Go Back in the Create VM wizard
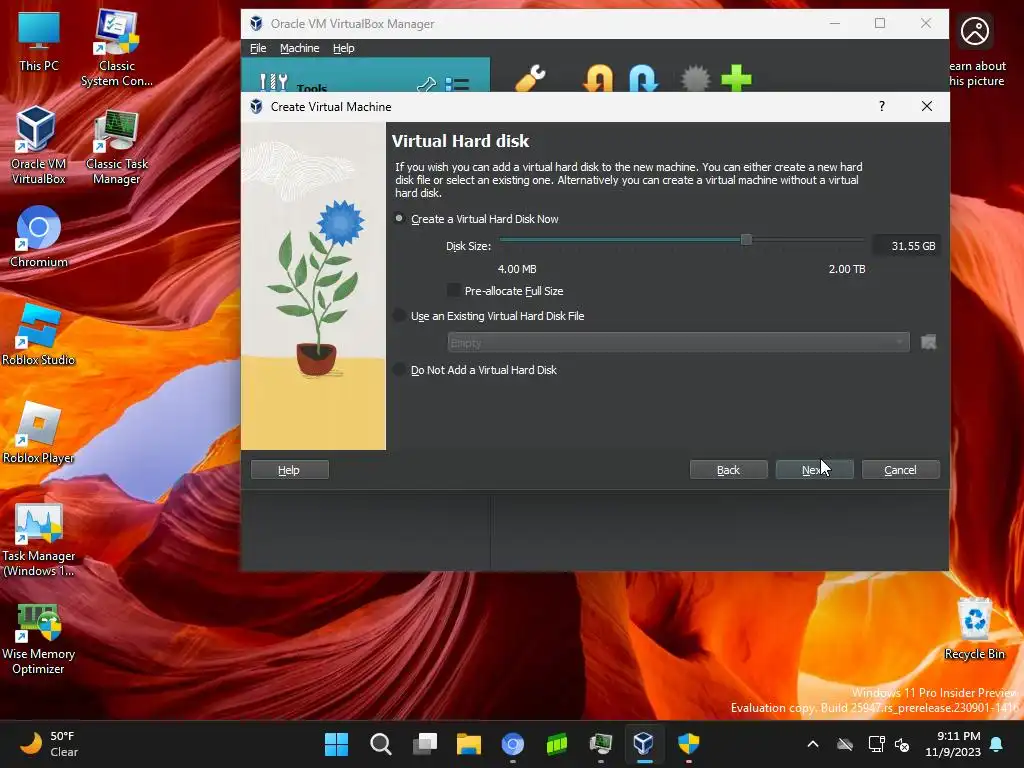 click(x=728, y=470)
